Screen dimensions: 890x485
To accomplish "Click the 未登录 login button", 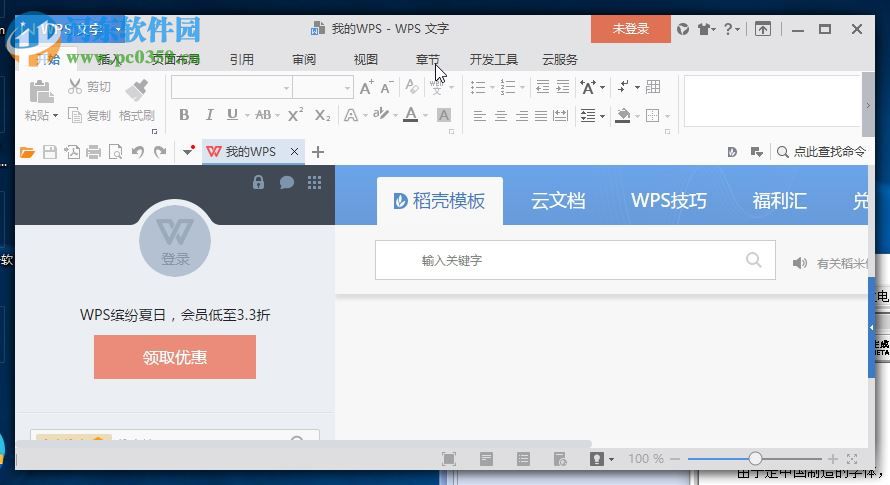I will coord(631,29).
